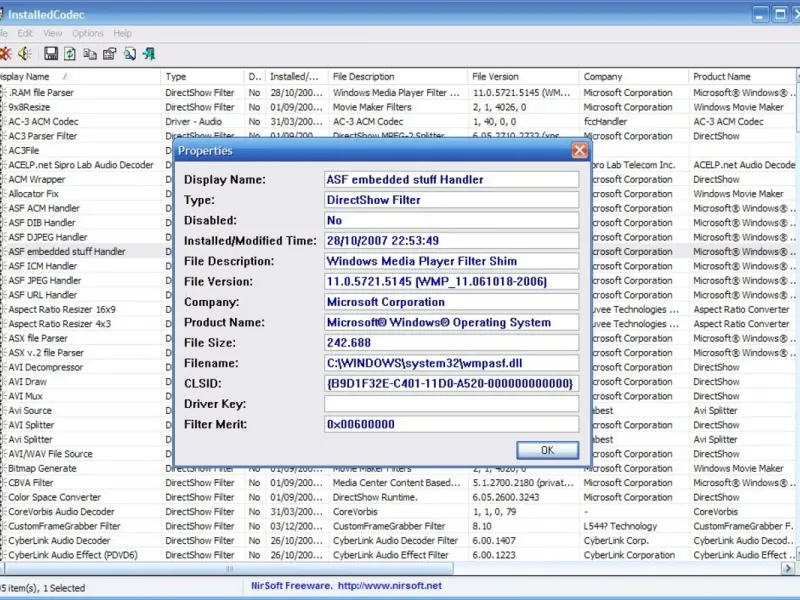
Task: Open the View menu
Action: click(53, 33)
